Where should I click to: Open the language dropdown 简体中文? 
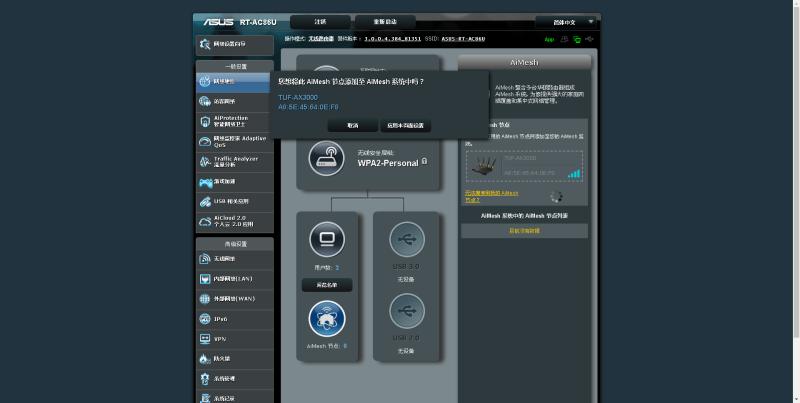pos(565,22)
